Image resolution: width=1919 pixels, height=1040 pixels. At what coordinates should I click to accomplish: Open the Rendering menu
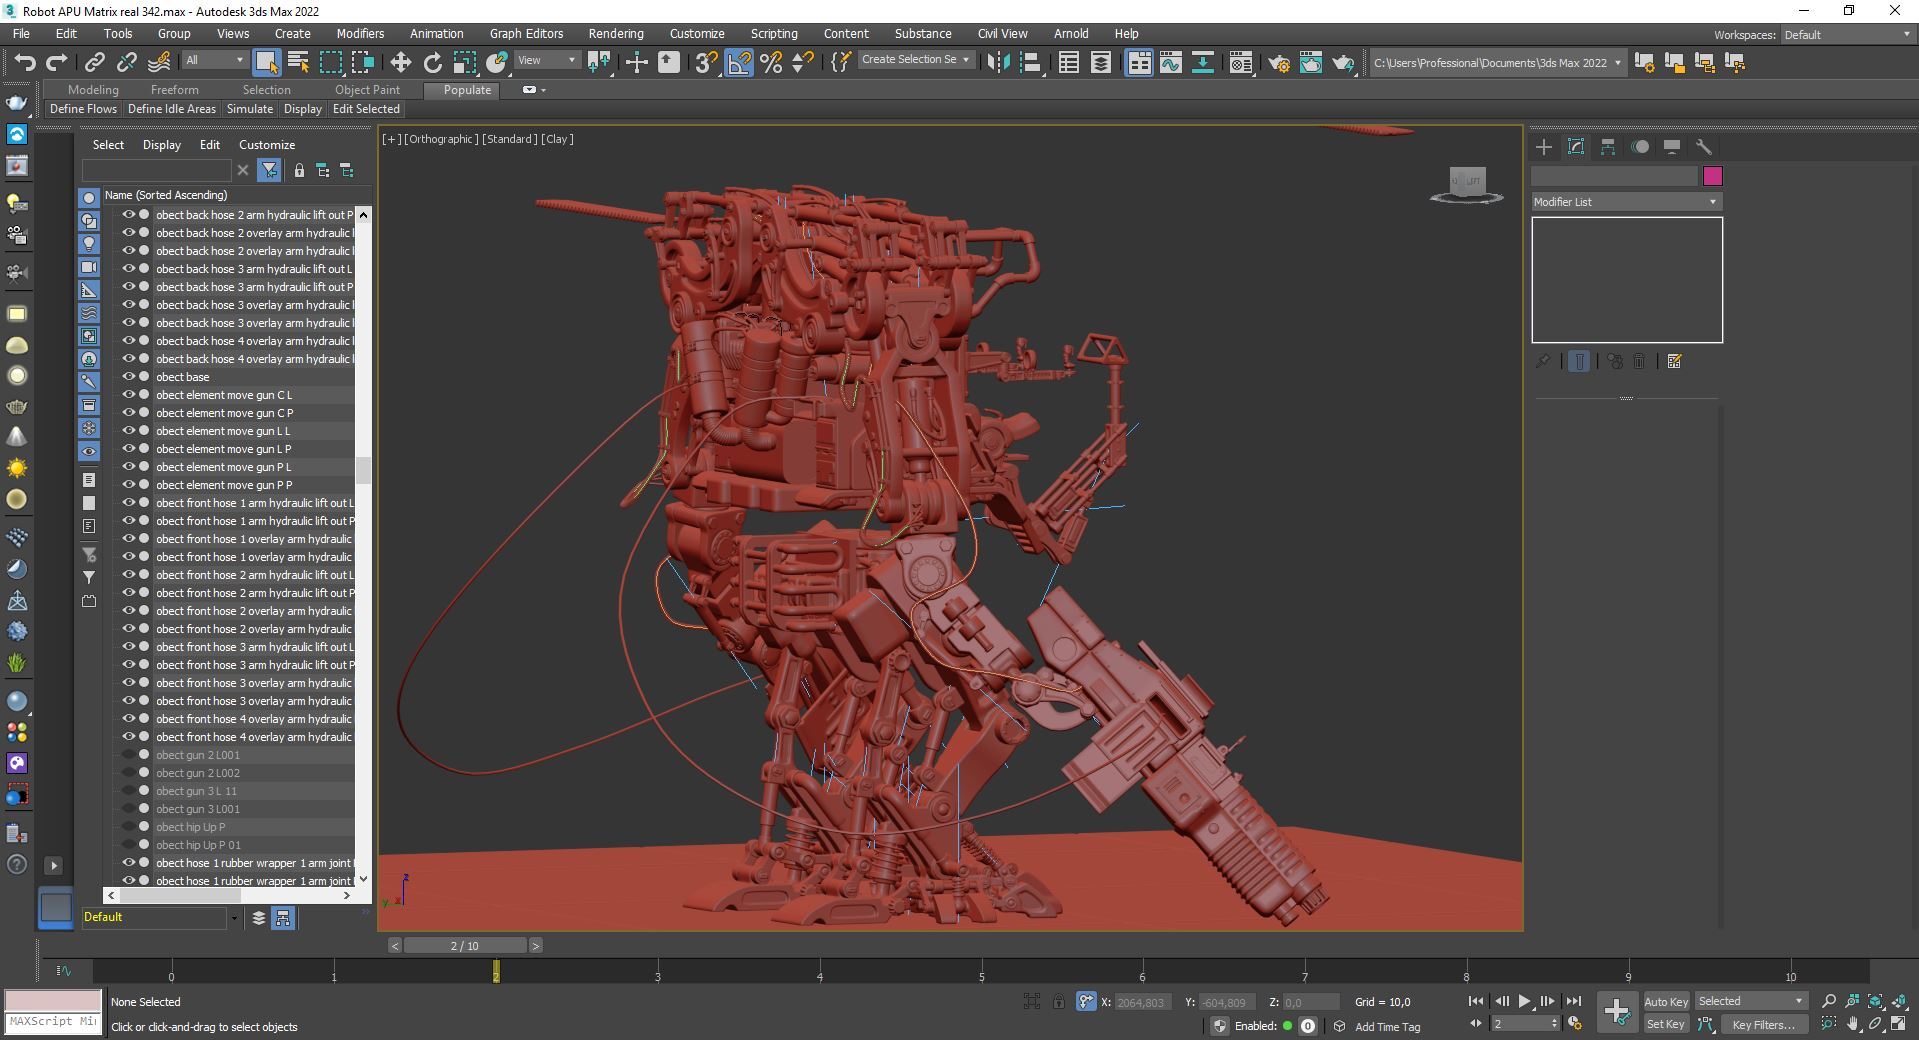pyautogui.click(x=615, y=34)
